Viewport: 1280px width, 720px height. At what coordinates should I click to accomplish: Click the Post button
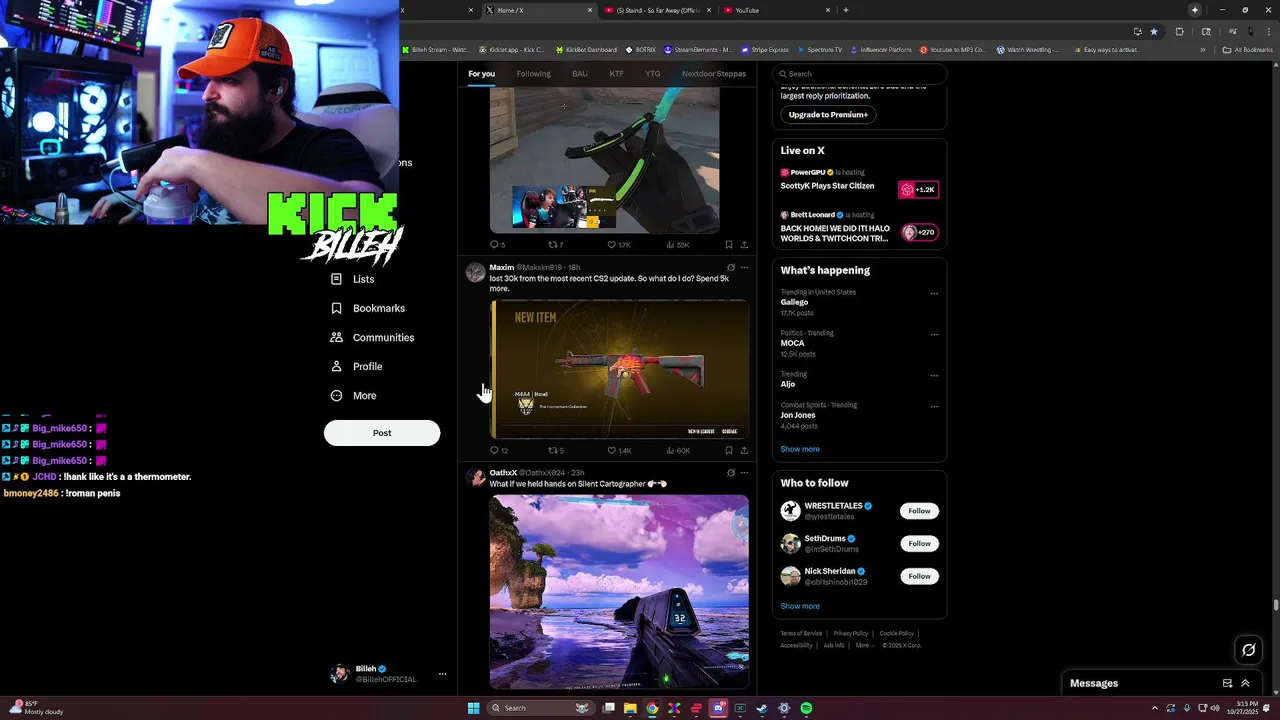click(382, 433)
